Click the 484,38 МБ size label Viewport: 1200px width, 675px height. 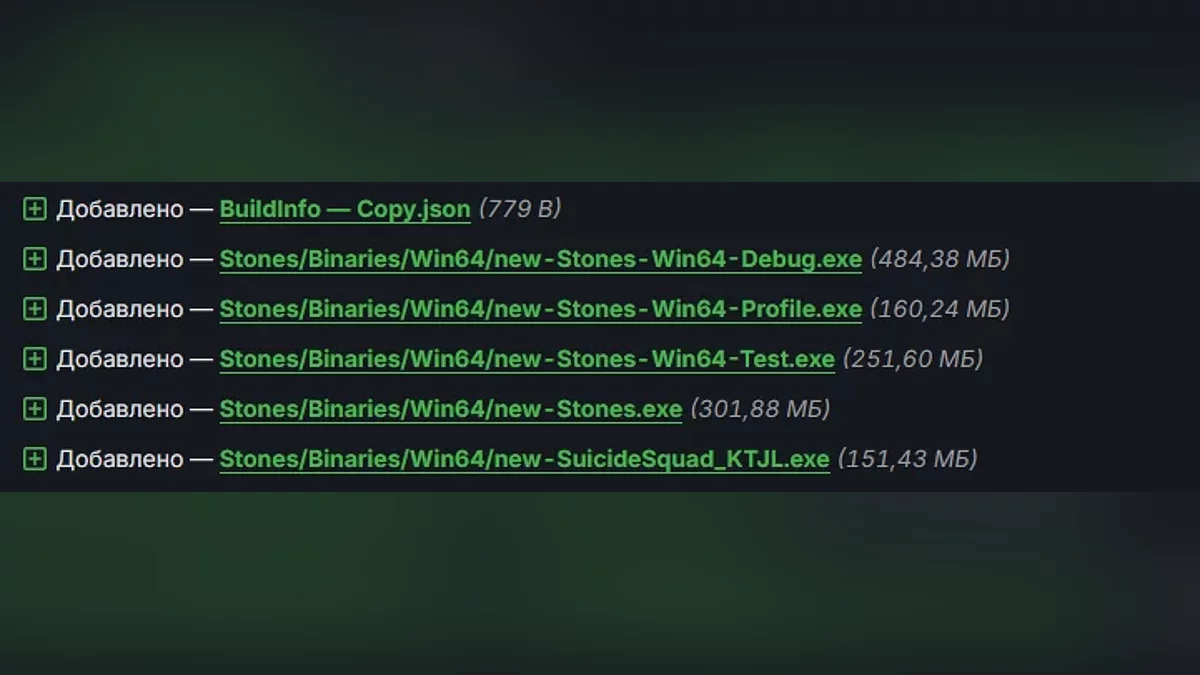(x=940, y=259)
